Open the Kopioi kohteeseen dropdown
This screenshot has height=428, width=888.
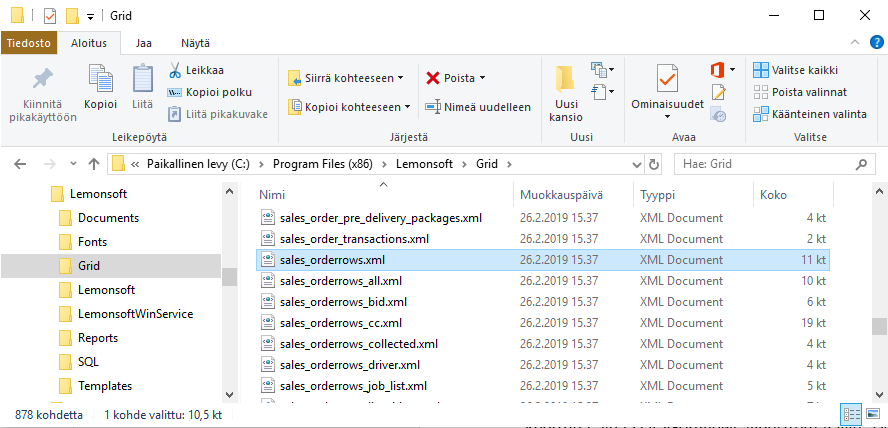tap(351, 106)
